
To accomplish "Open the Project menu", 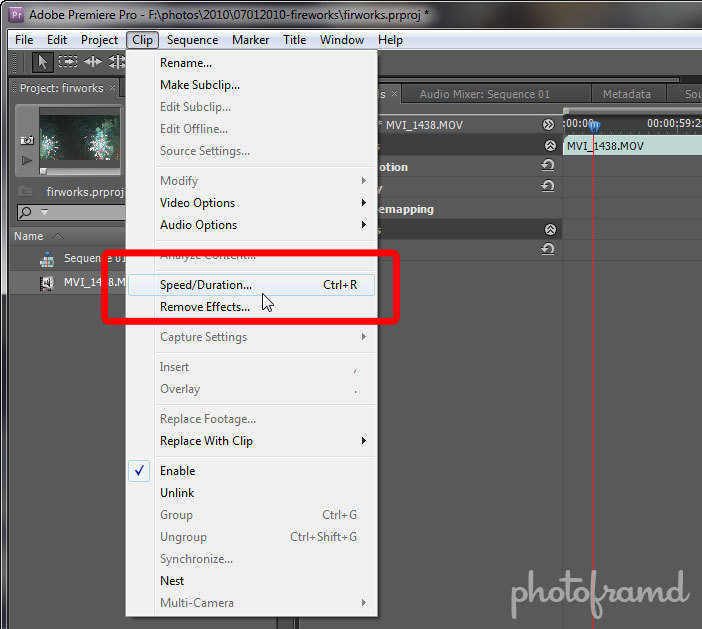I will coord(99,40).
